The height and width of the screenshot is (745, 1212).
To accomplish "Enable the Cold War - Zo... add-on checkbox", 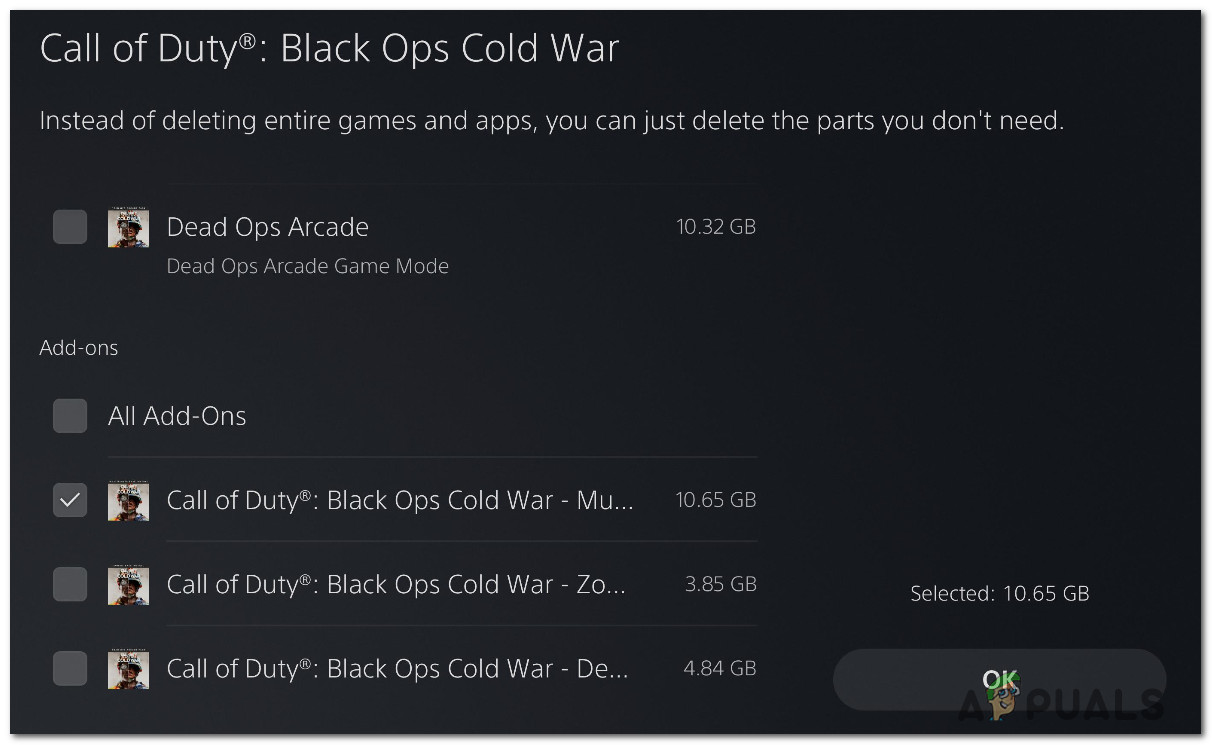I will [x=70, y=584].
